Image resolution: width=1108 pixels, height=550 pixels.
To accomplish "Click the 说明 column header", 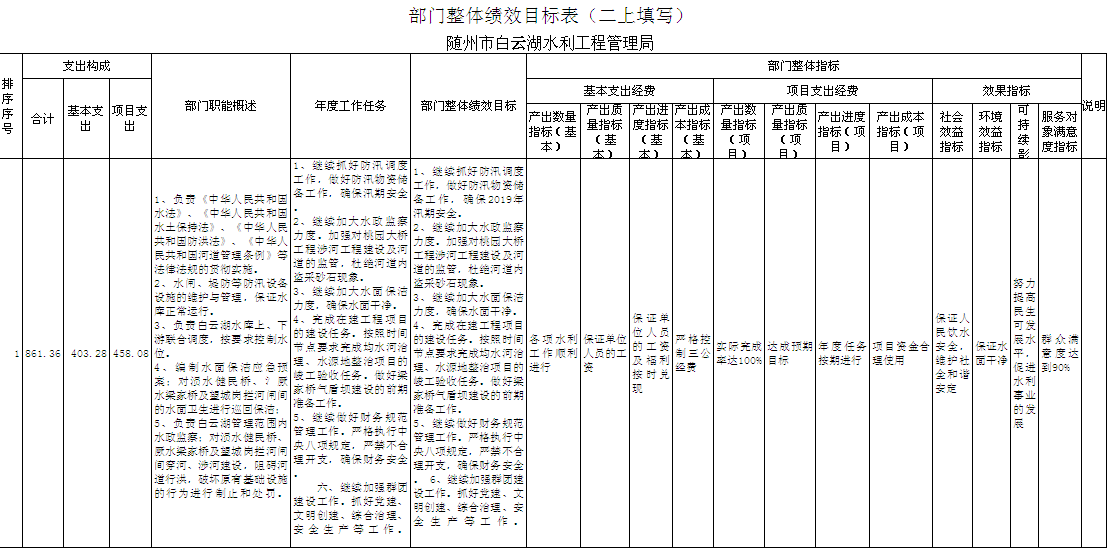I will [x=1094, y=106].
